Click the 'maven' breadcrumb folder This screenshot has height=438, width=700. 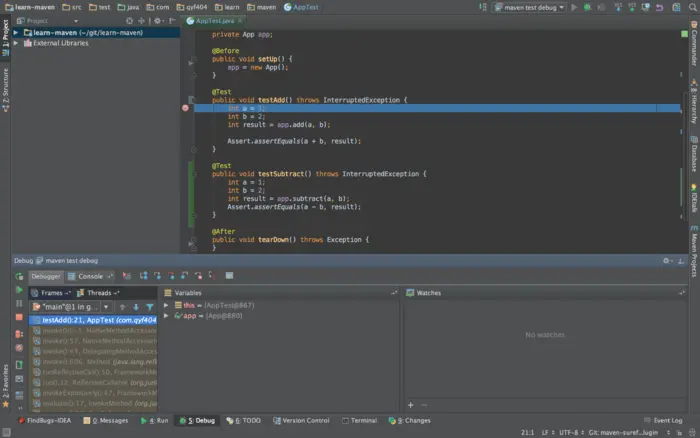click(x=262, y=7)
